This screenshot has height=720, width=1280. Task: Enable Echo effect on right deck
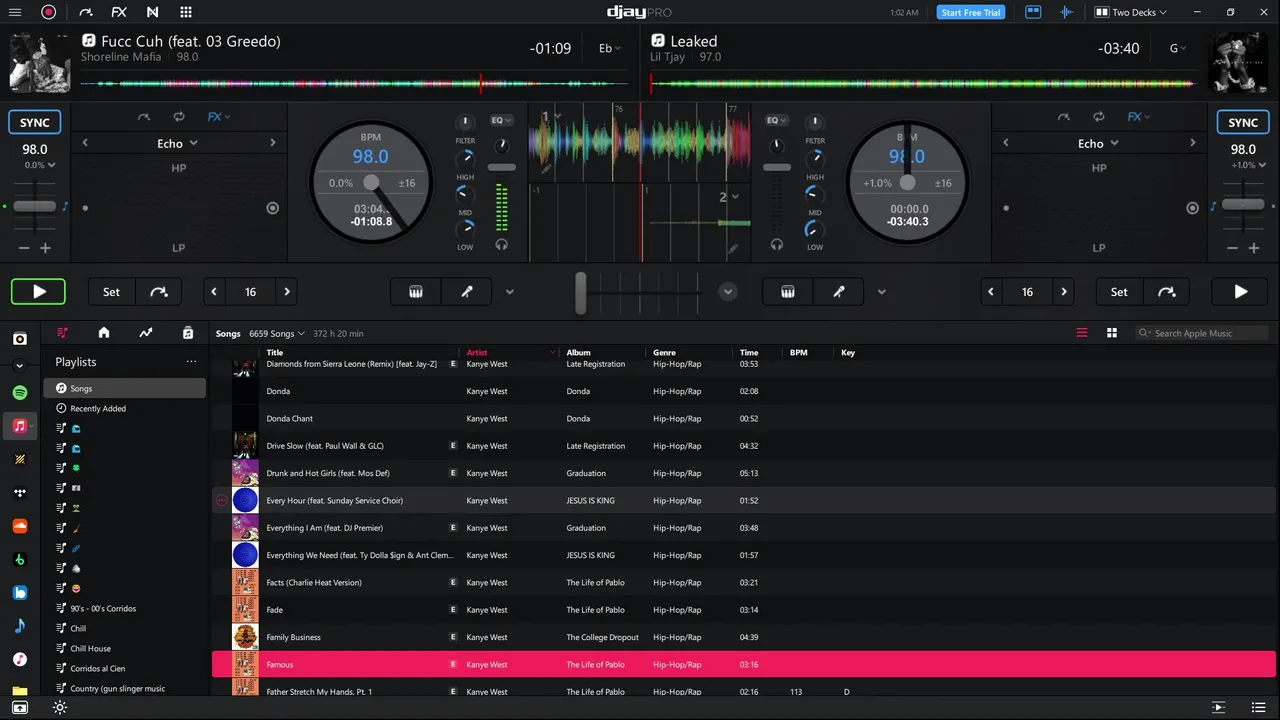1192,208
